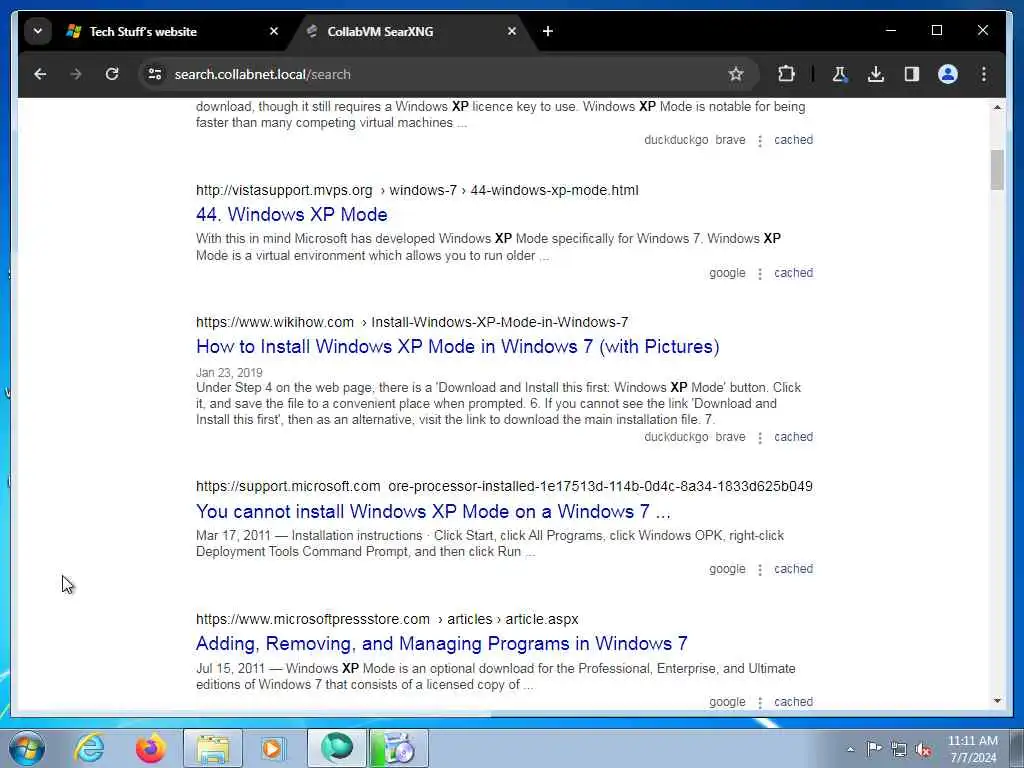Show the Downloads tray icon

coord(876,74)
